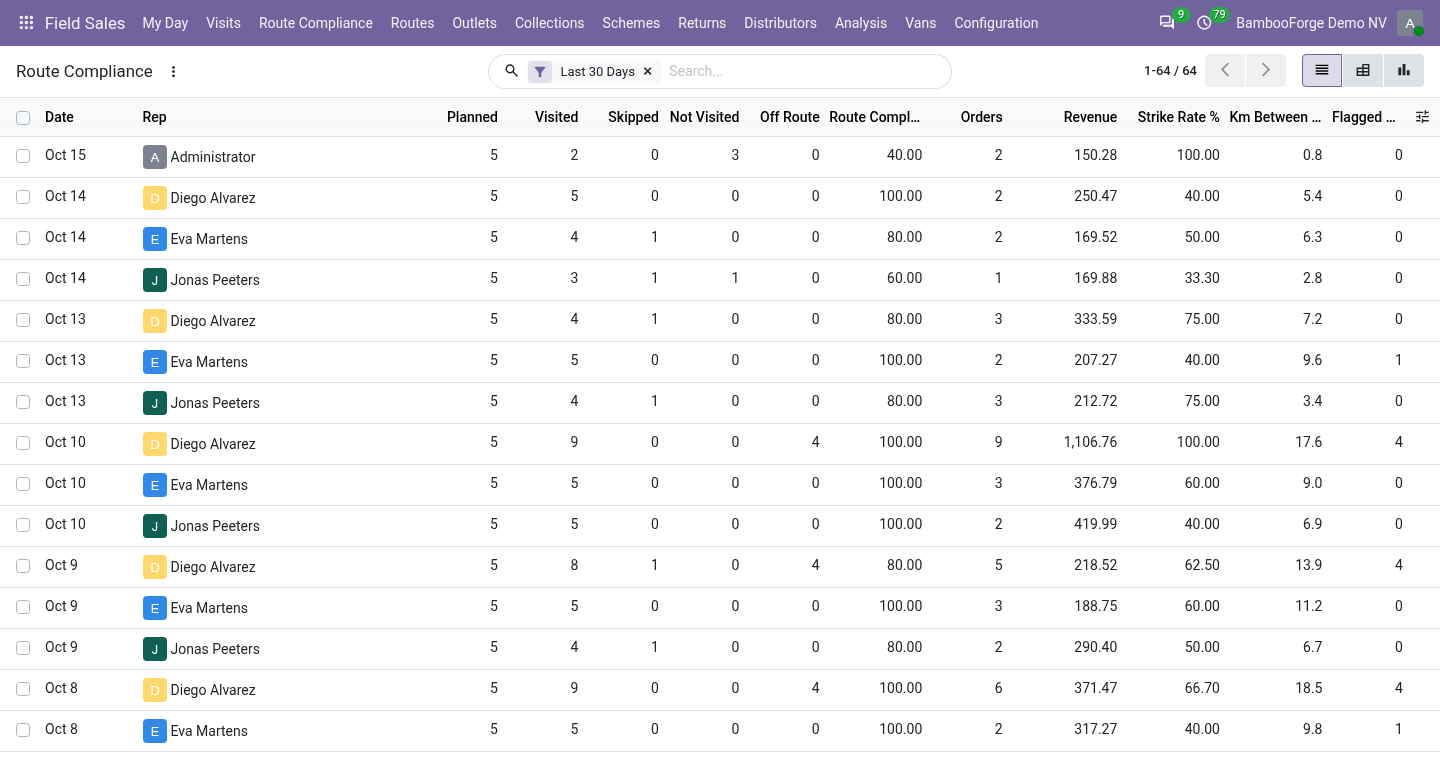Screen dimensions: 1440x760
Task: Open the Analysis menu
Action: [861, 23]
